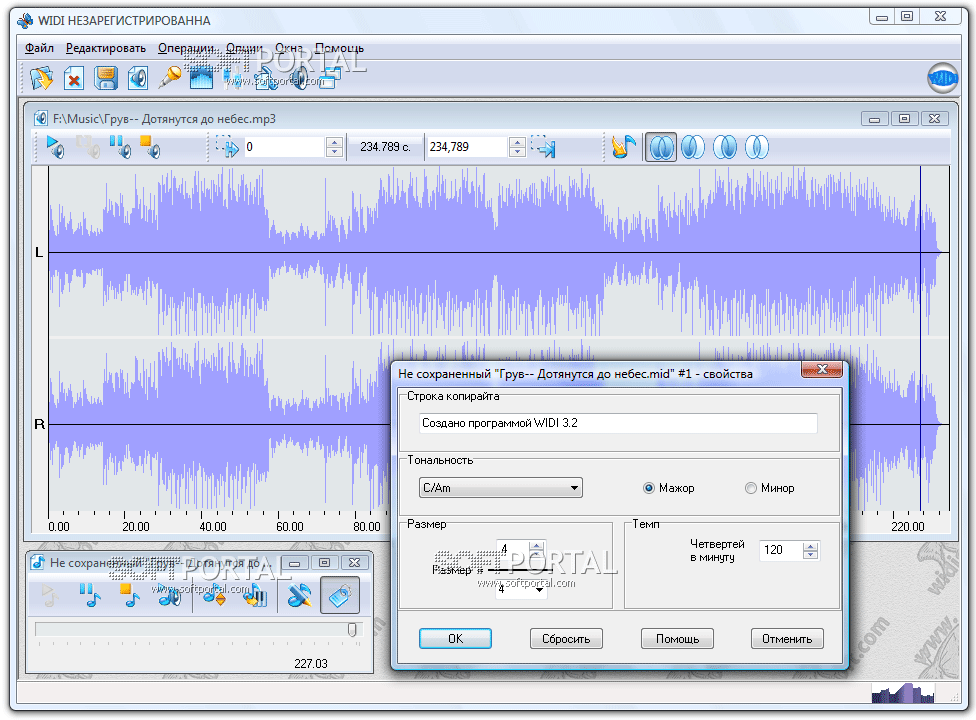This screenshot has width=976, height=720.
Task: Select the fourth channel mode rings icon
Action: coord(757,147)
